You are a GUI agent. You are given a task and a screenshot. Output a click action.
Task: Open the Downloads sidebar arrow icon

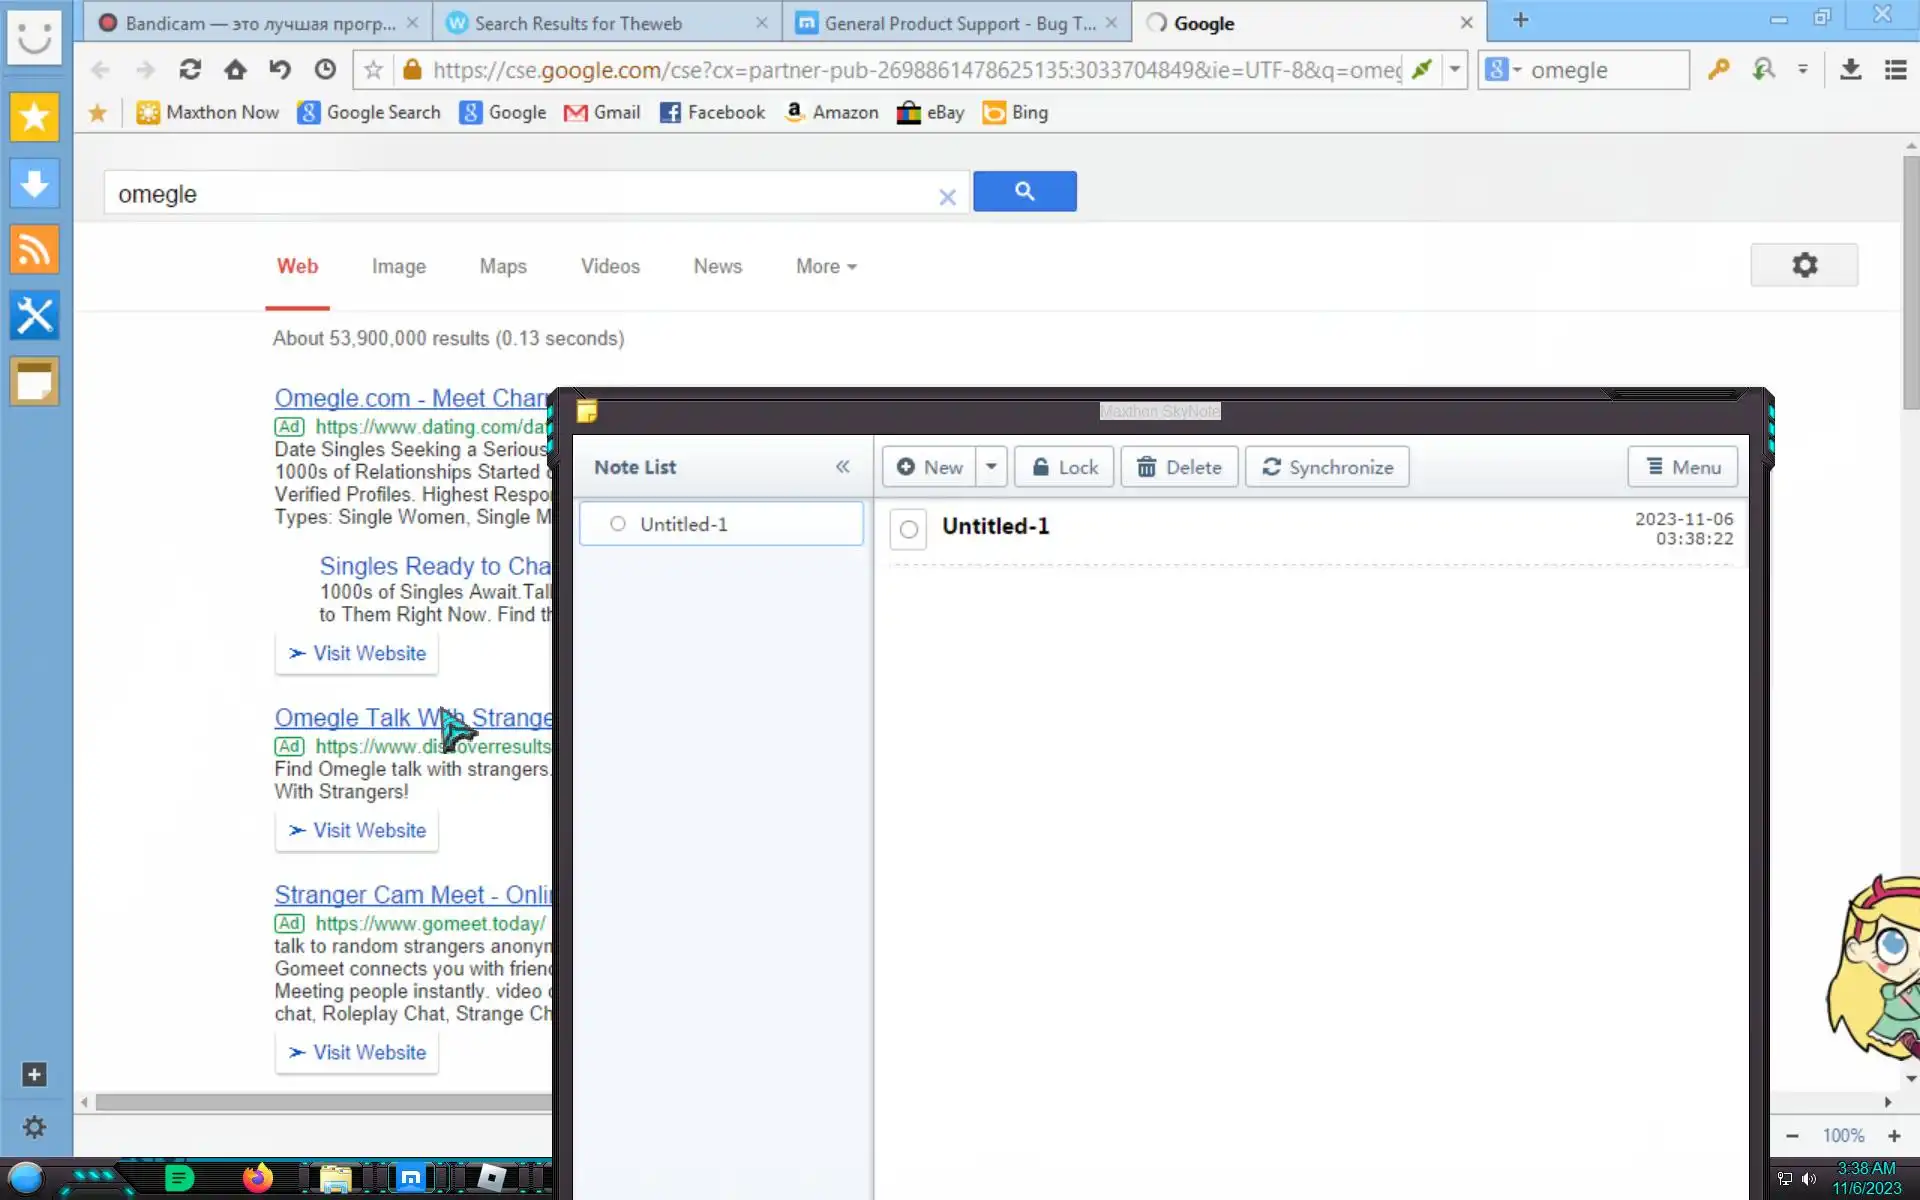(x=34, y=184)
